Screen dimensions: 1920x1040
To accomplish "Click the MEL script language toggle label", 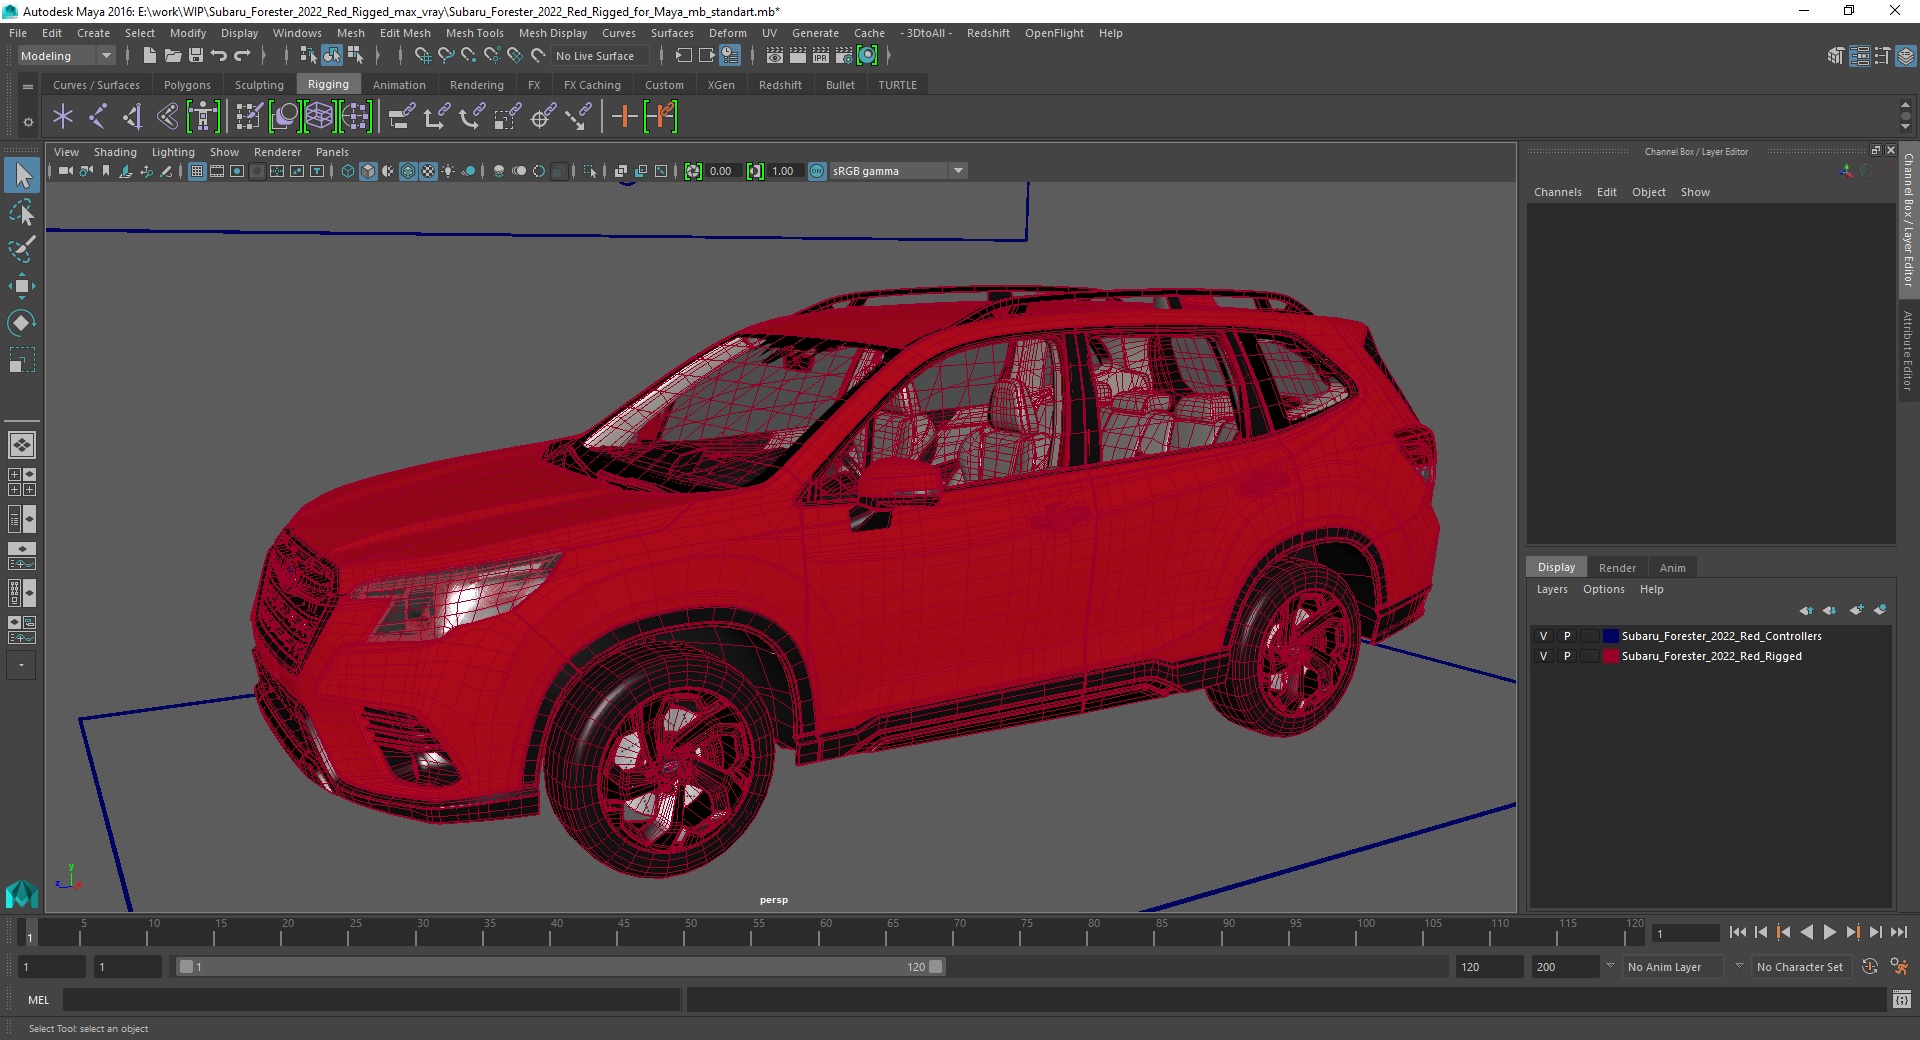I will click(38, 1000).
